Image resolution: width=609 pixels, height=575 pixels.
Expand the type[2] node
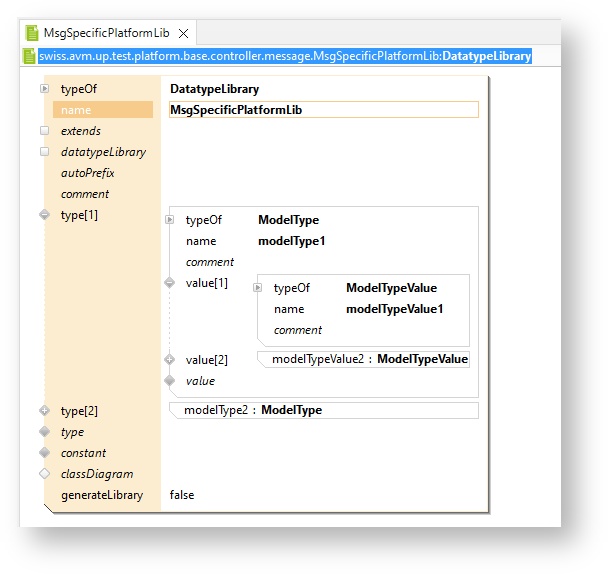44,411
